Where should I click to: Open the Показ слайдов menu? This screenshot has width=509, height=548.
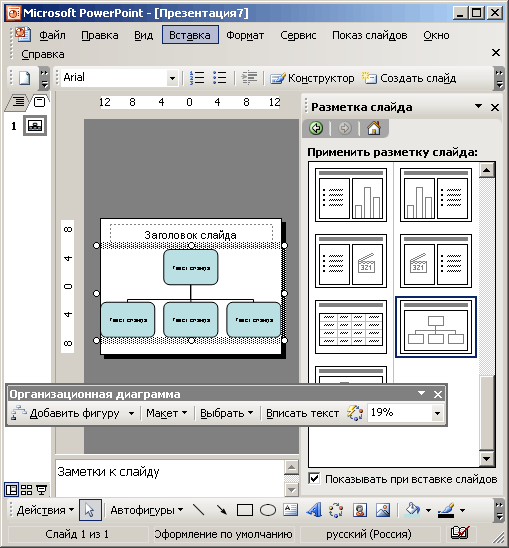(x=370, y=35)
